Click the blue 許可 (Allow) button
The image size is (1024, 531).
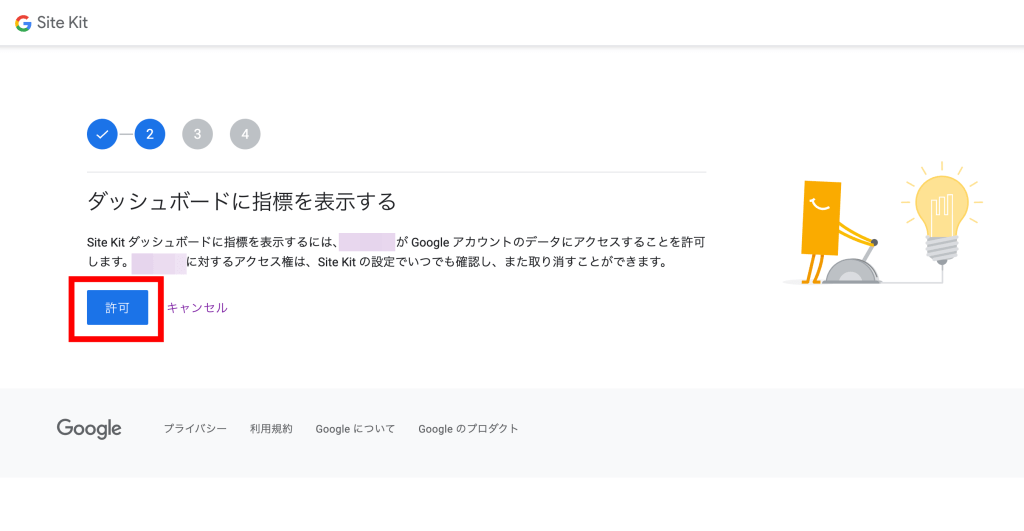[x=118, y=308]
